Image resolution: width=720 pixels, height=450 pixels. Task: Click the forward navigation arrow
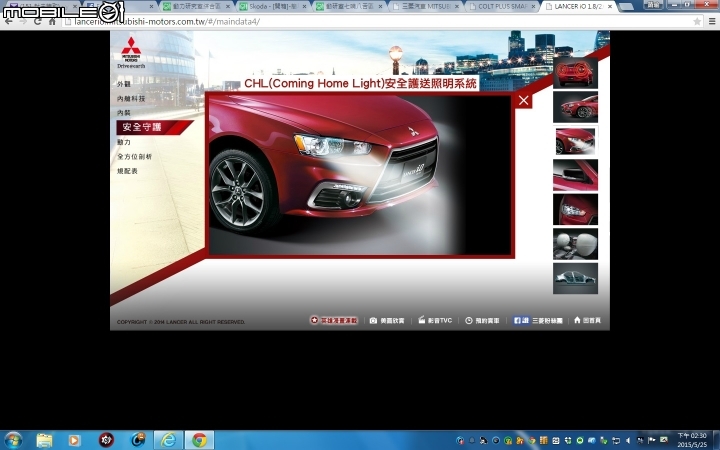pyautogui.click(x=23, y=21)
